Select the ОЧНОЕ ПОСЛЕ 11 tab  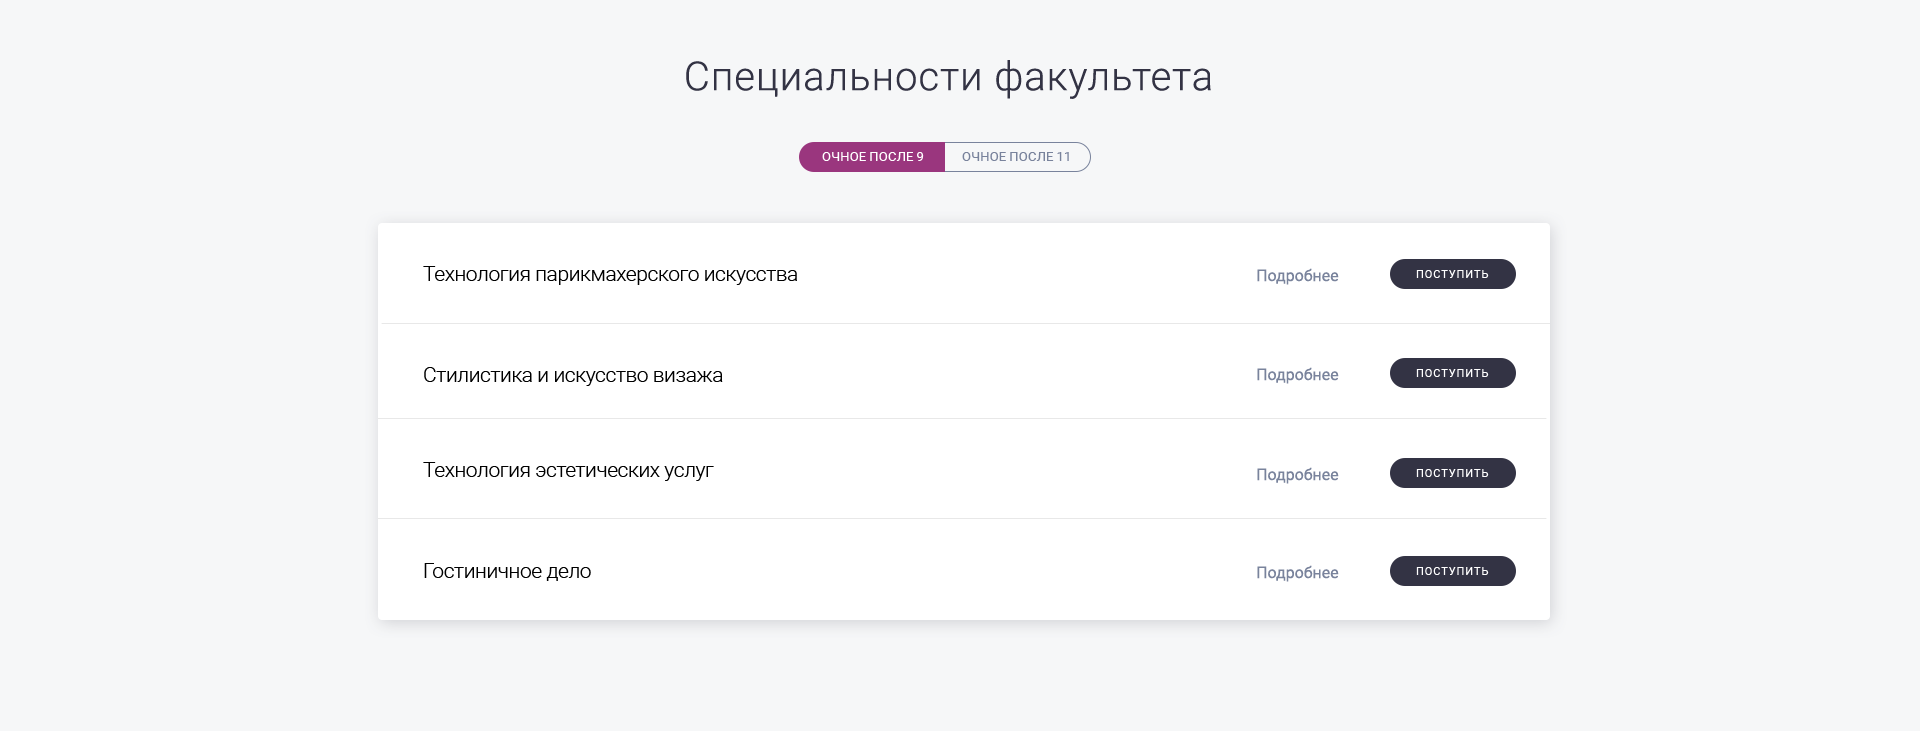1016,157
